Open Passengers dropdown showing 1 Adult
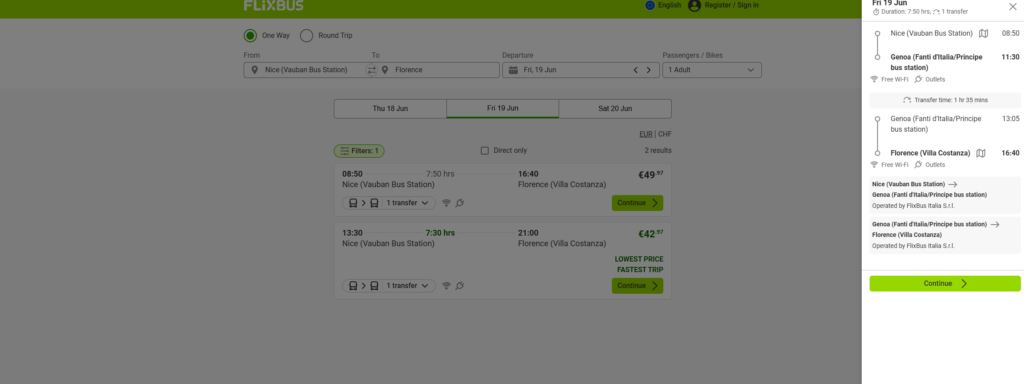The width and height of the screenshot is (1024, 384). coord(712,70)
